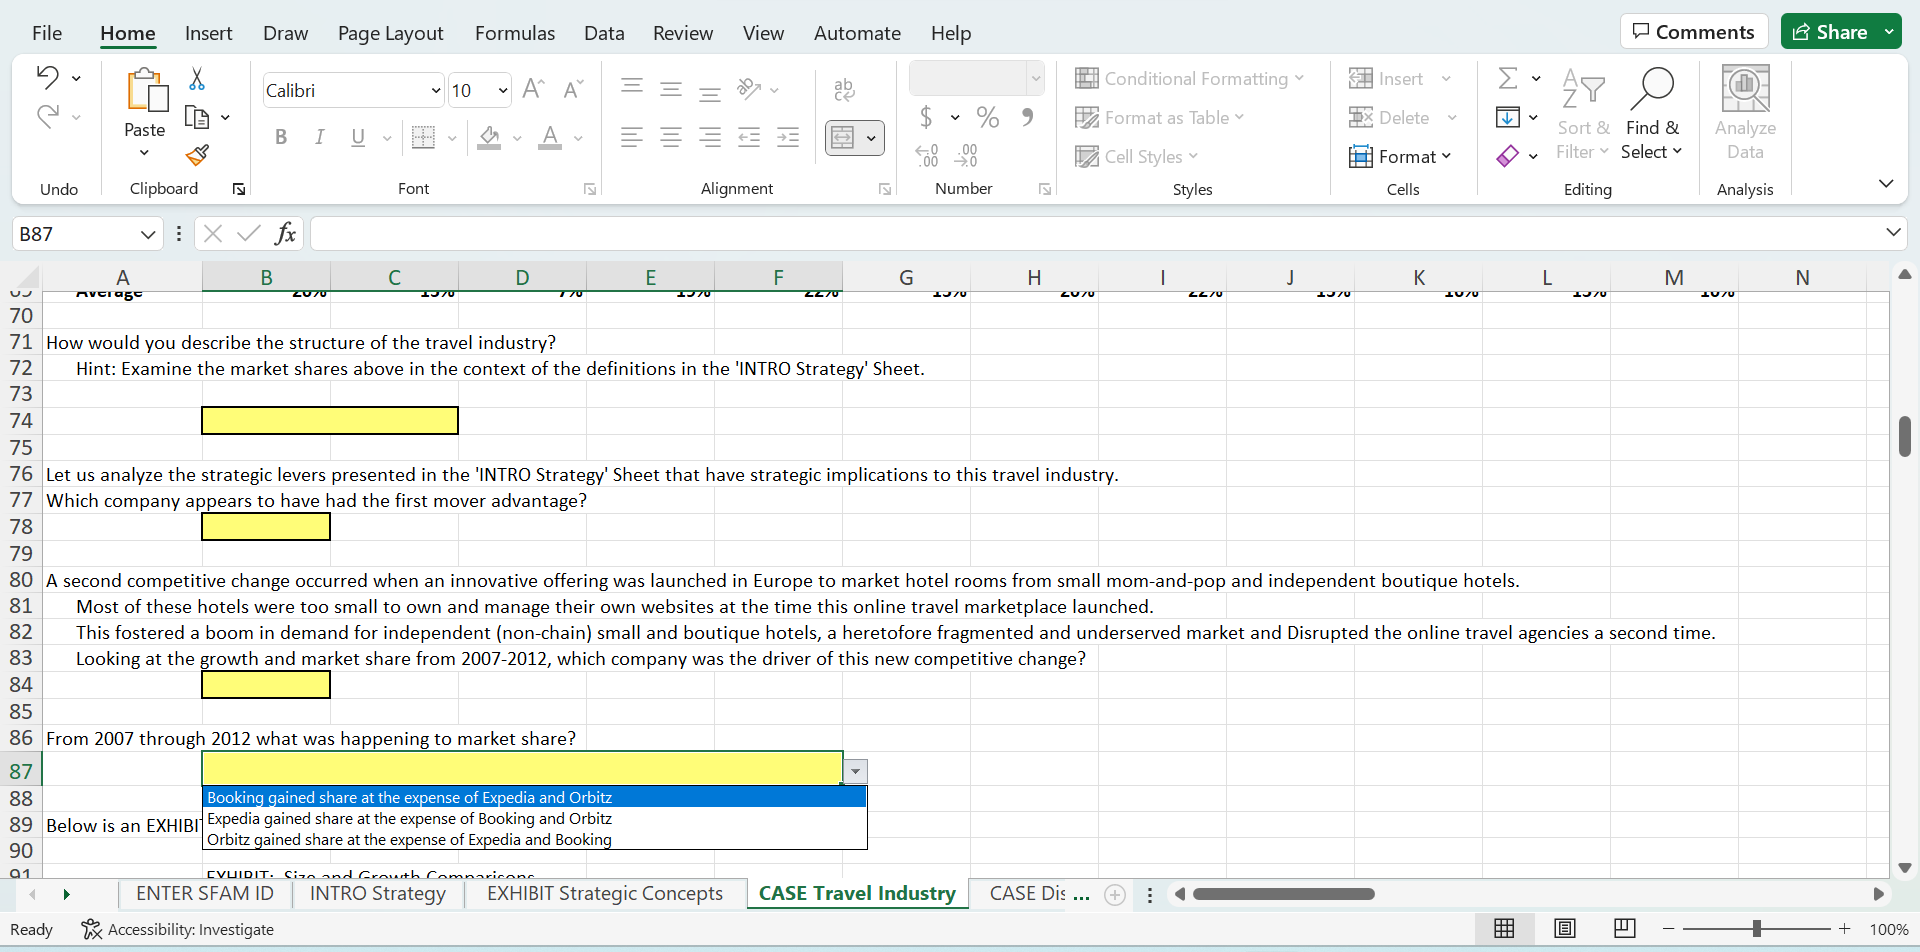The width and height of the screenshot is (1920, 952).
Task: Click the Paste clipboard icon
Action: [146, 90]
